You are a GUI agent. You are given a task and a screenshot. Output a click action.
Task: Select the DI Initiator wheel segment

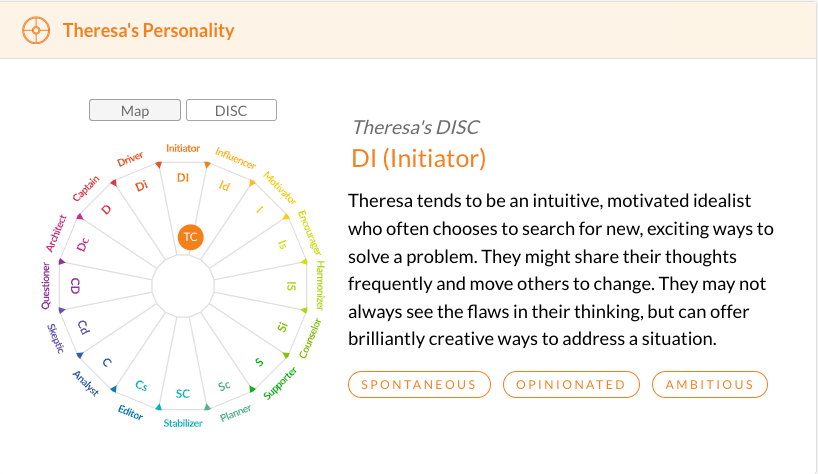[183, 178]
